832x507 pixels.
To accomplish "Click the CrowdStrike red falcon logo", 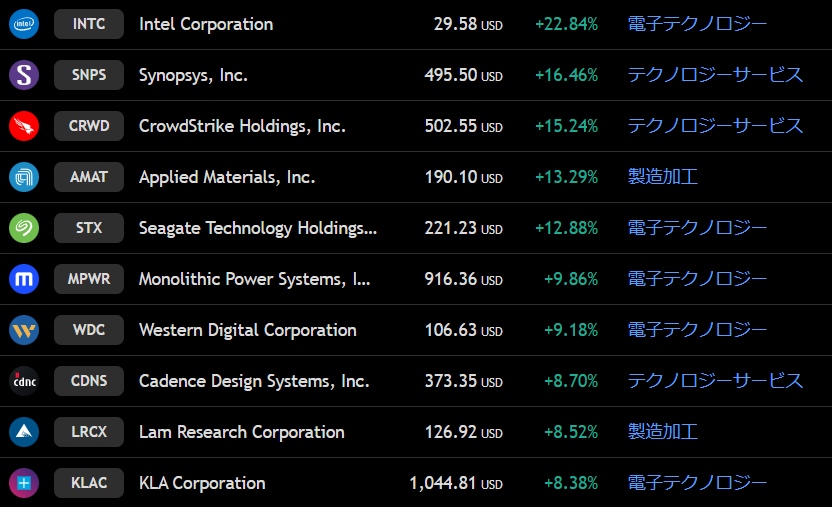I will 23,126.
